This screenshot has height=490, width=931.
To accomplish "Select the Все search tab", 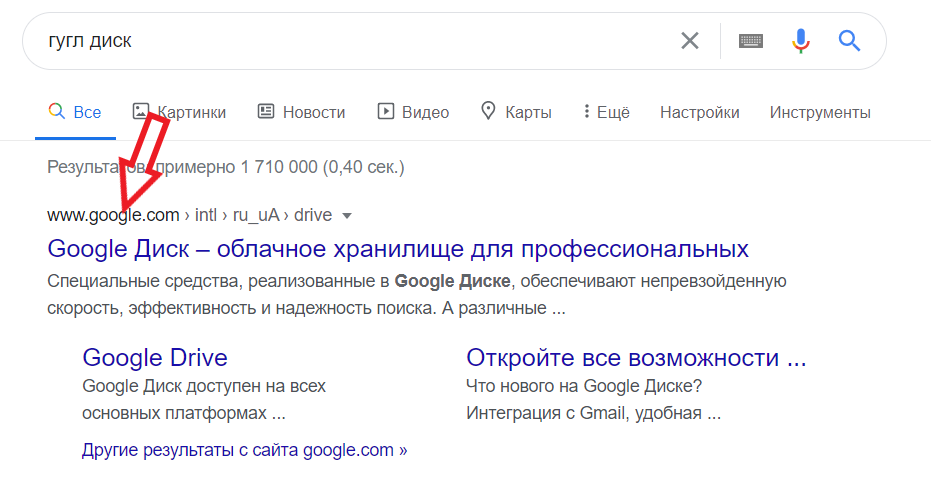I will tap(75, 112).
